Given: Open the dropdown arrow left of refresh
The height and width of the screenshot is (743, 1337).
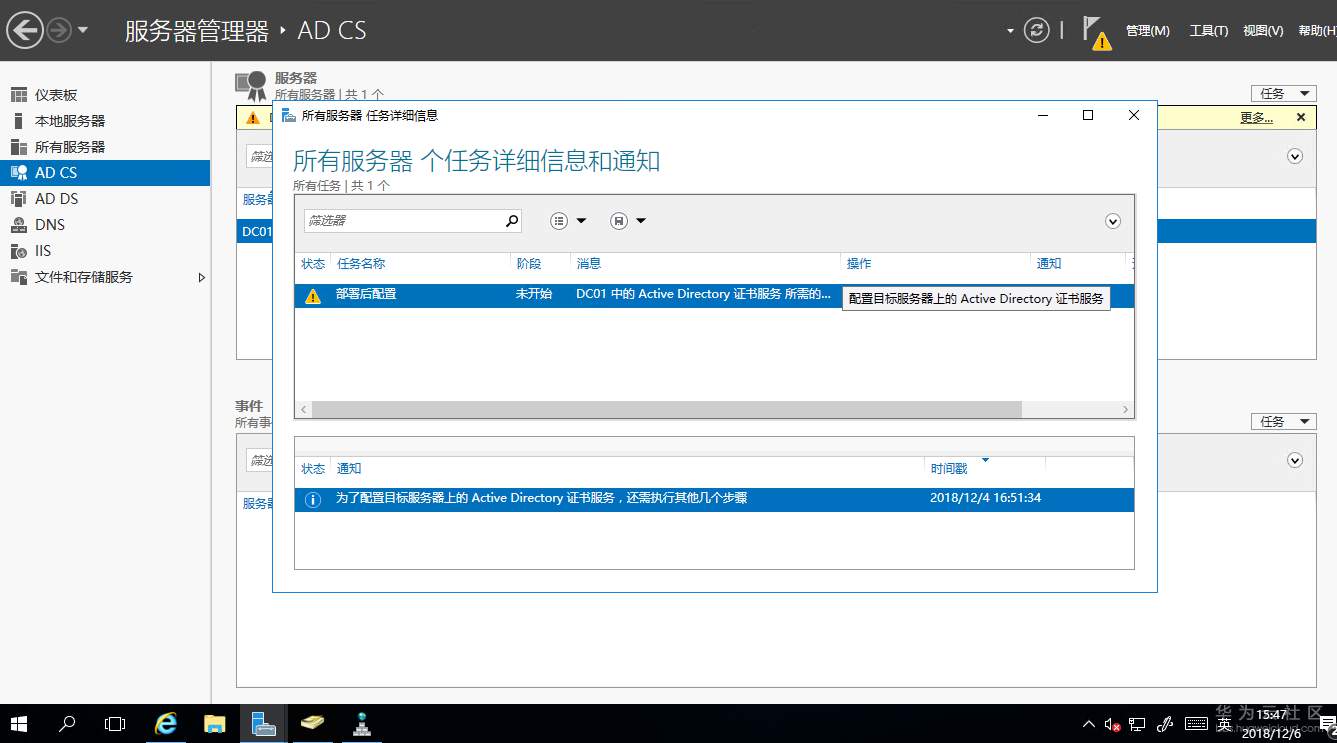Looking at the screenshot, I should pyautogui.click(x=1010, y=31).
